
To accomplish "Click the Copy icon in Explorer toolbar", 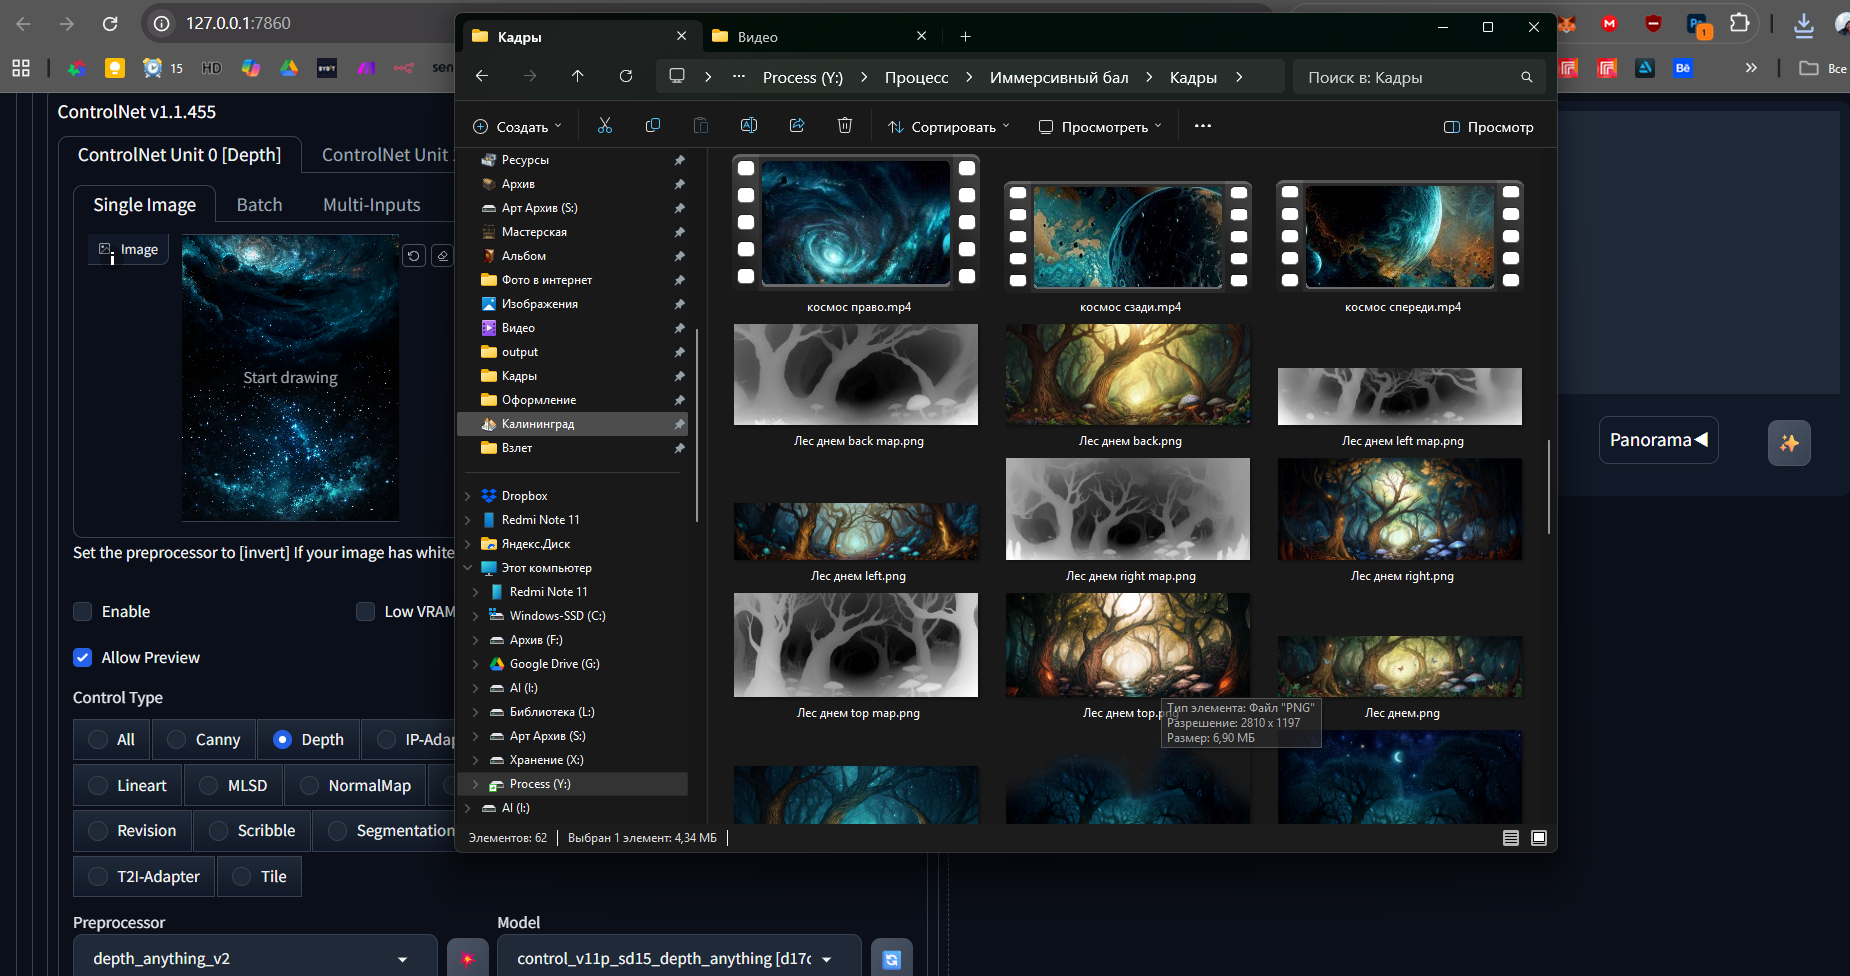I will (653, 126).
